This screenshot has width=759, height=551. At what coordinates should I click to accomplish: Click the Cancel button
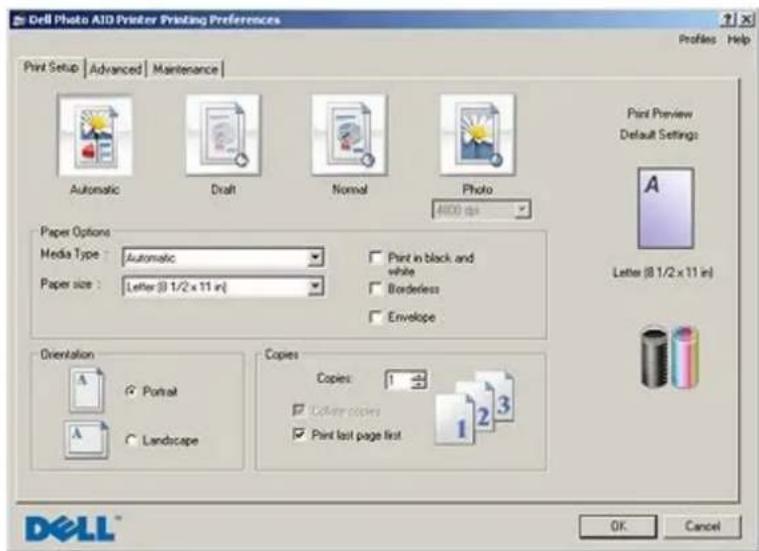click(x=702, y=526)
